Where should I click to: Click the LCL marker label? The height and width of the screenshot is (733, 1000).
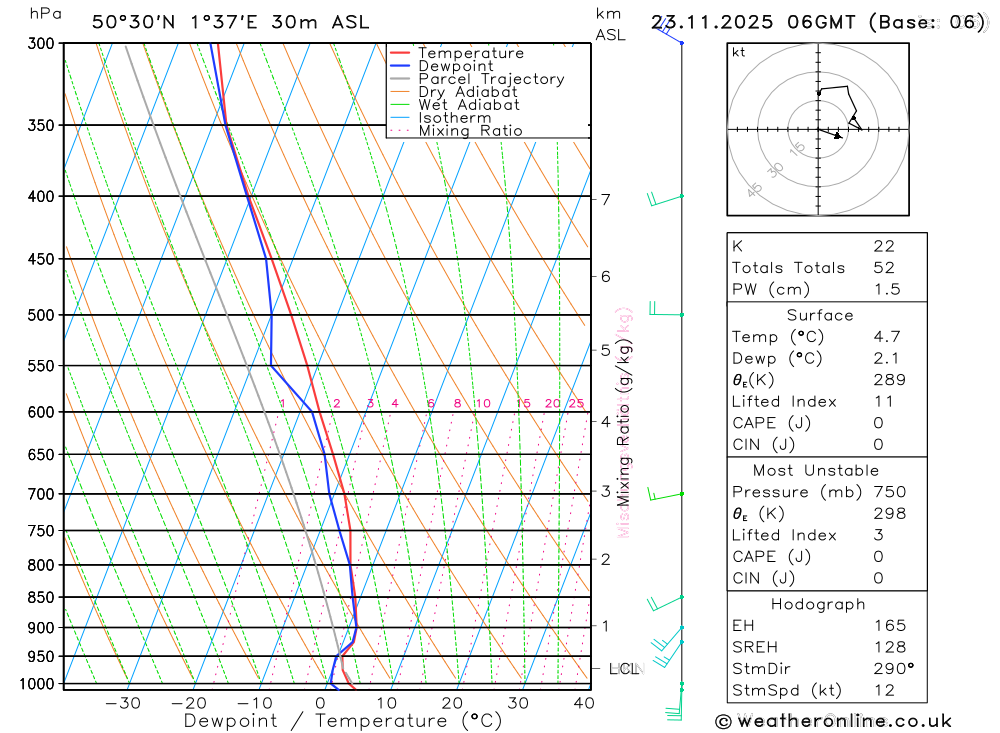tap(624, 669)
